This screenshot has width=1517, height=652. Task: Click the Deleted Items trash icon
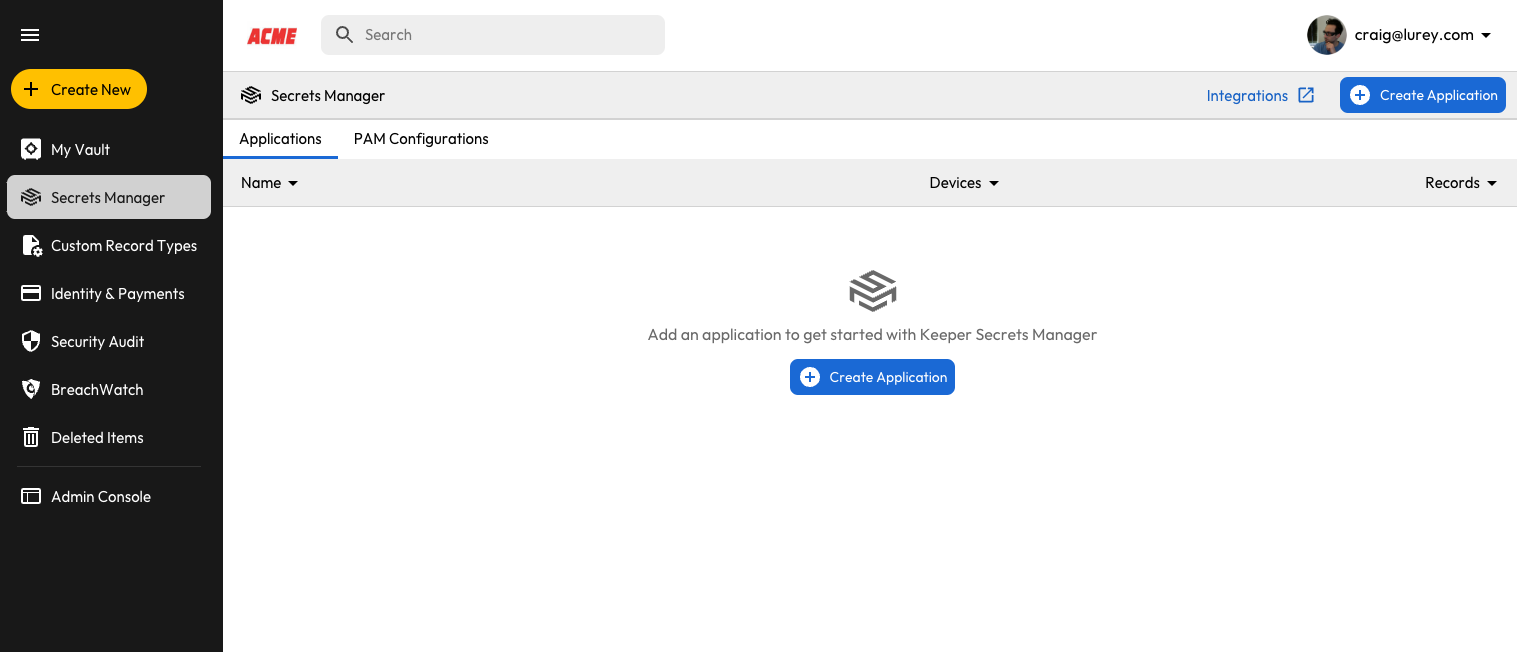point(31,438)
